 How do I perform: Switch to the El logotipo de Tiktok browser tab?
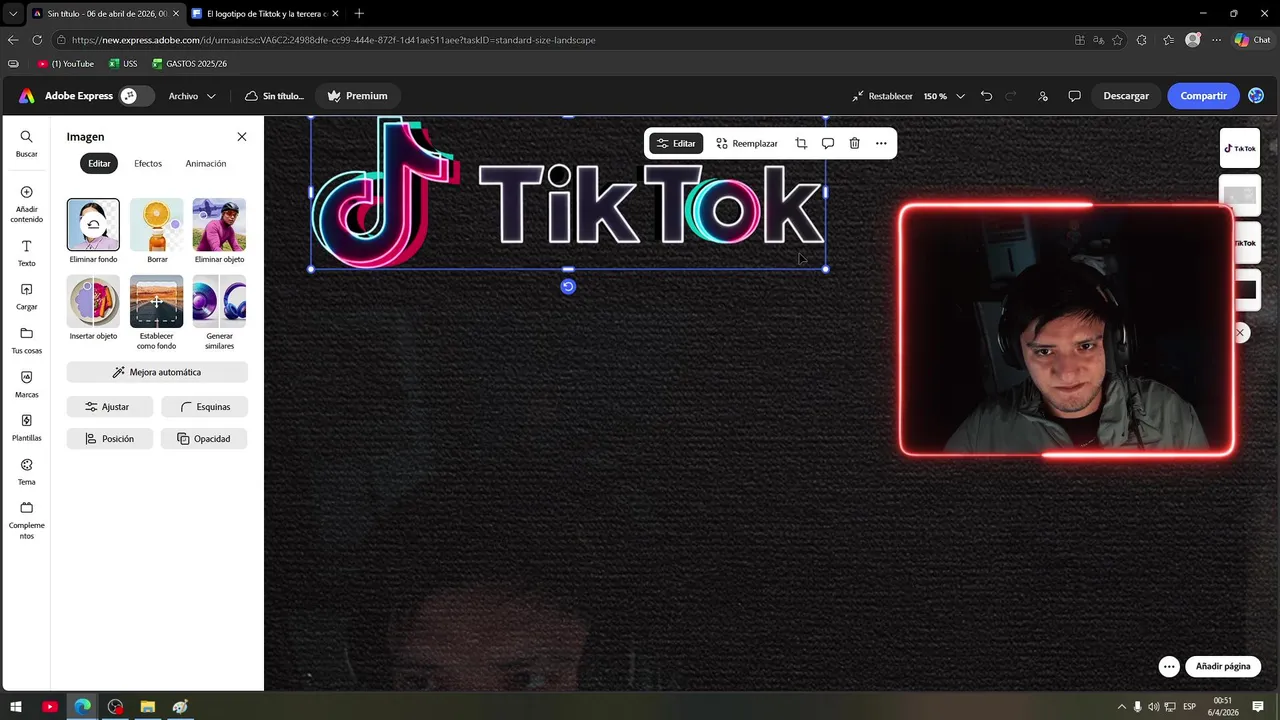click(266, 13)
